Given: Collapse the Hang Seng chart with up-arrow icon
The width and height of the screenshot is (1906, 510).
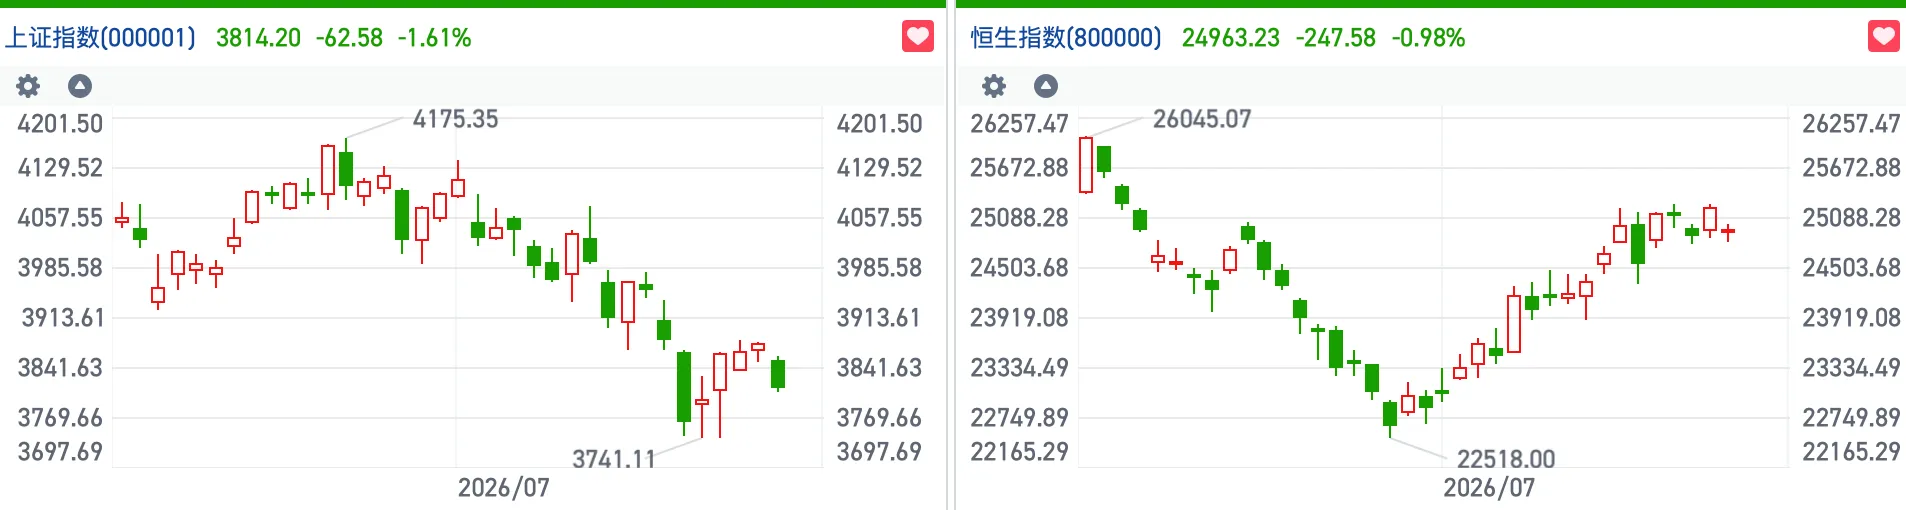Looking at the screenshot, I should (x=1045, y=86).
